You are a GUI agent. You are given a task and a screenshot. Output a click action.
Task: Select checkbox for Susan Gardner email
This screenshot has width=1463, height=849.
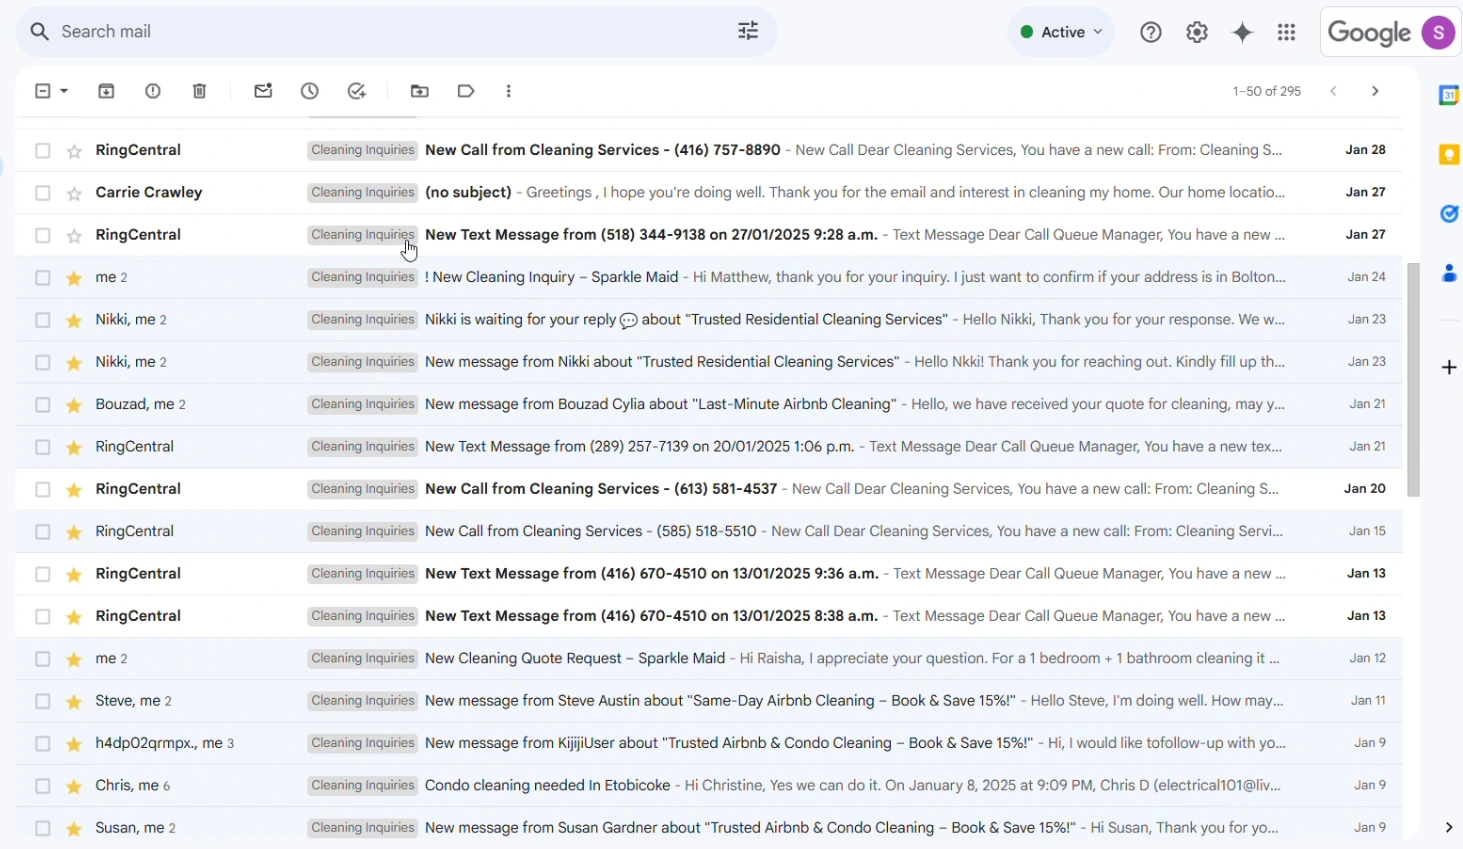(x=42, y=828)
